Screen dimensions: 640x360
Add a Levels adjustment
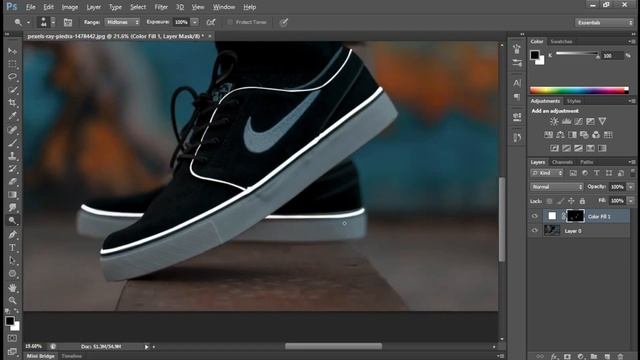tap(567, 121)
